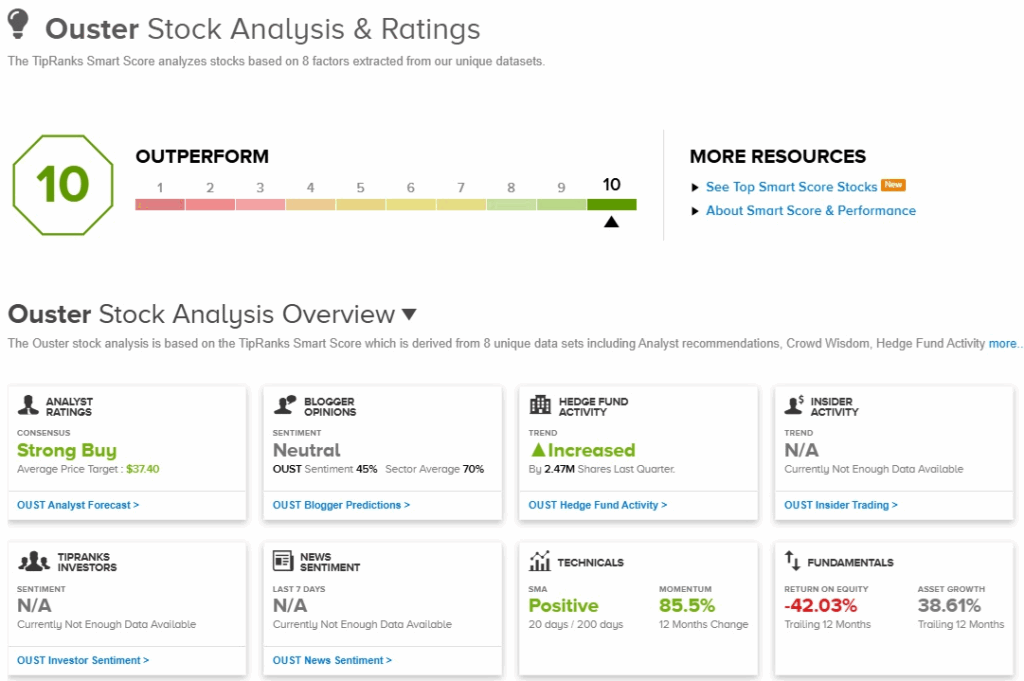Viewport: 1024px width, 681px height.
Task: Click the TipRanks Investors group icon
Action: click(x=34, y=561)
